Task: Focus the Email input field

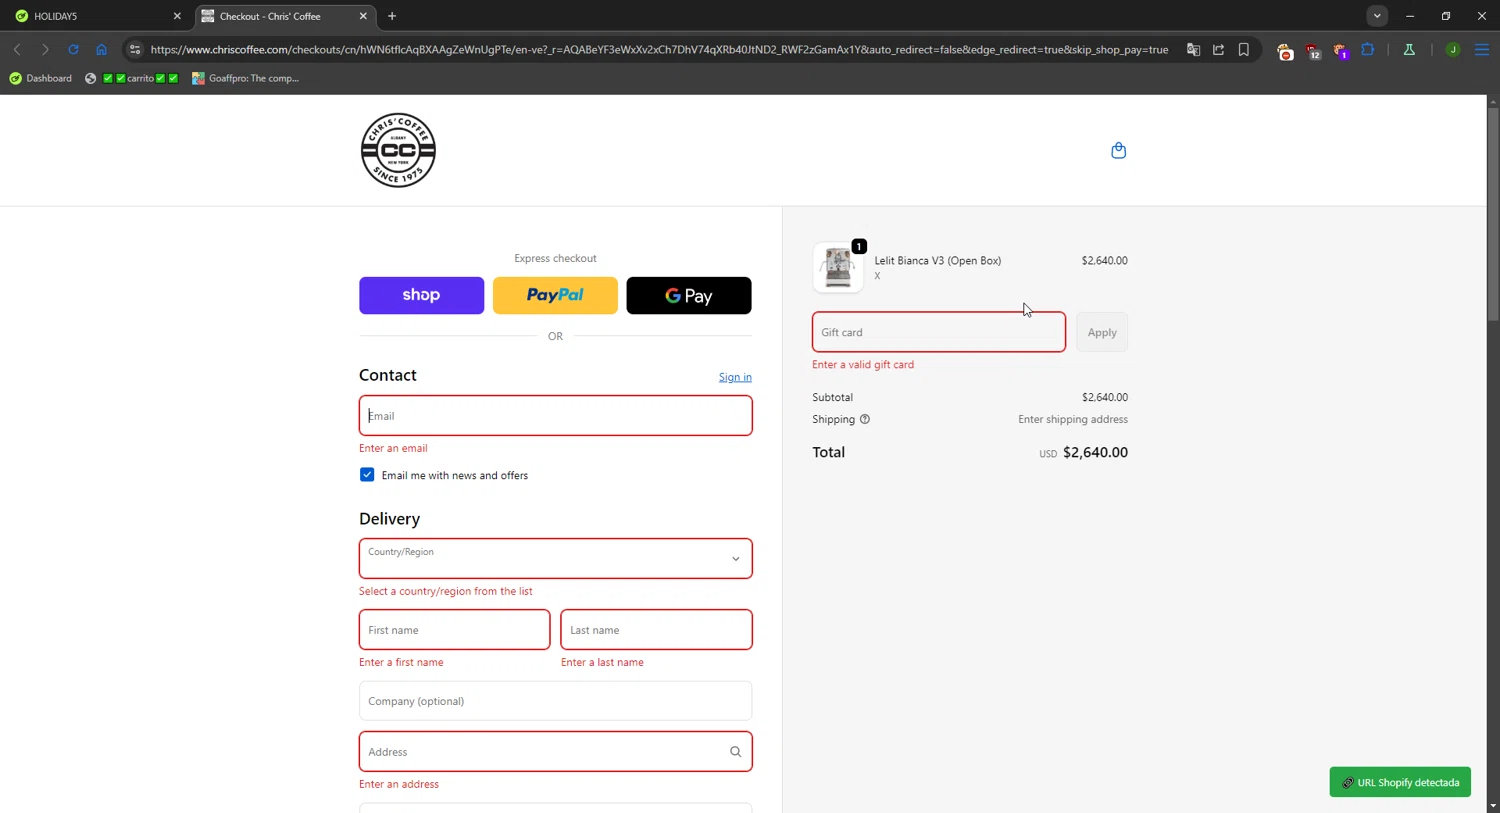Action: click(x=555, y=415)
